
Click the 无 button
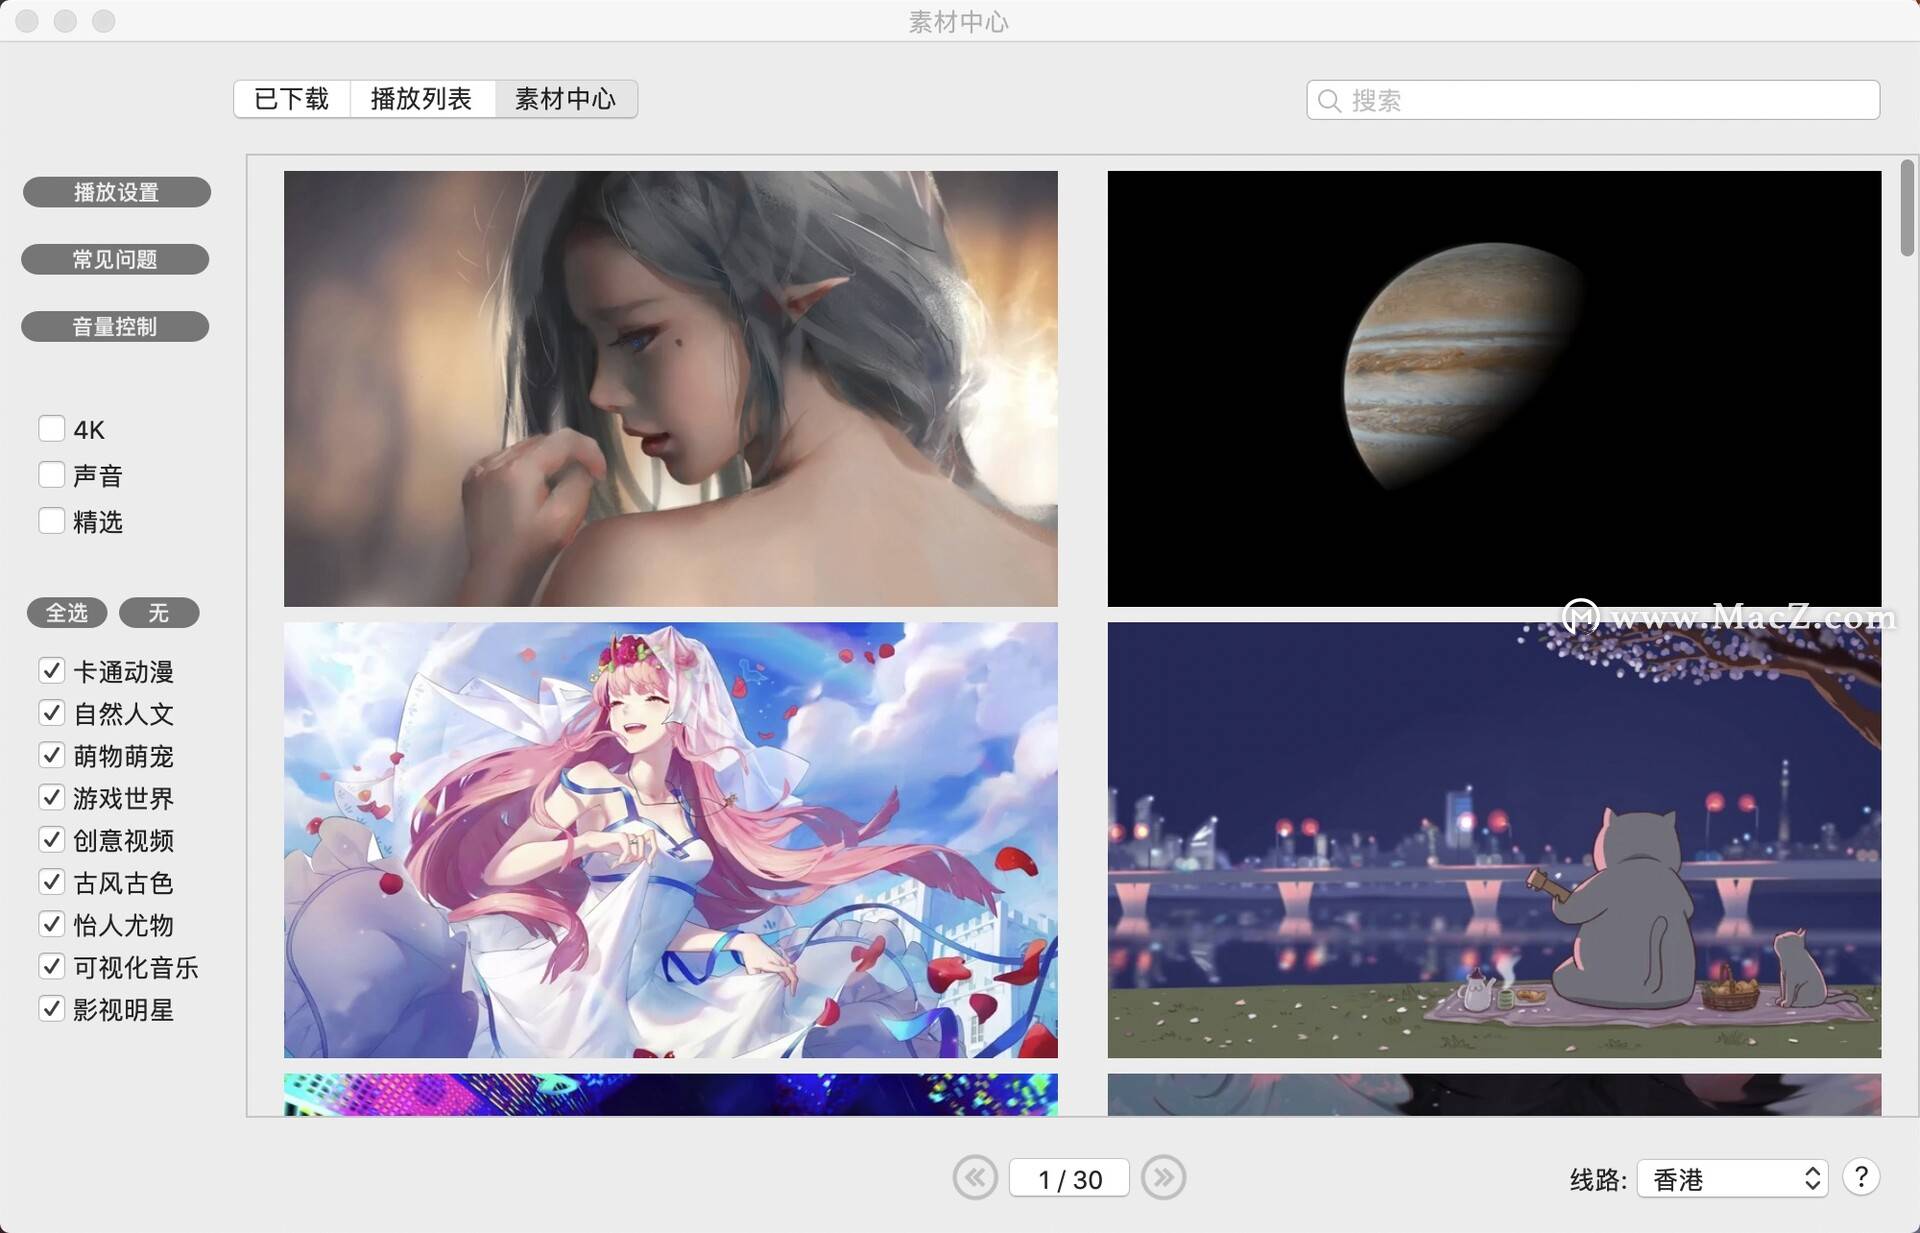(159, 612)
